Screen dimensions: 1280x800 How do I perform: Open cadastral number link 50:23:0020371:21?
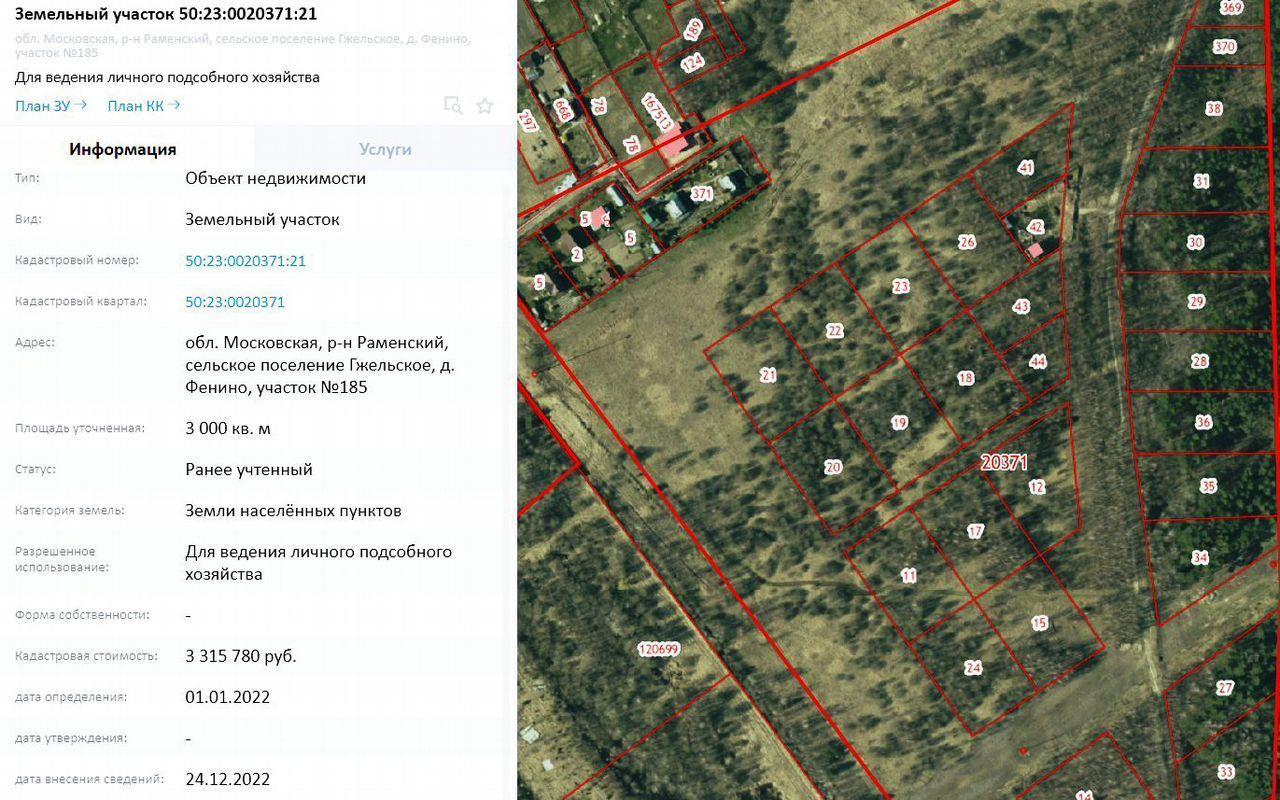pyautogui.click(x=245, y=261)
